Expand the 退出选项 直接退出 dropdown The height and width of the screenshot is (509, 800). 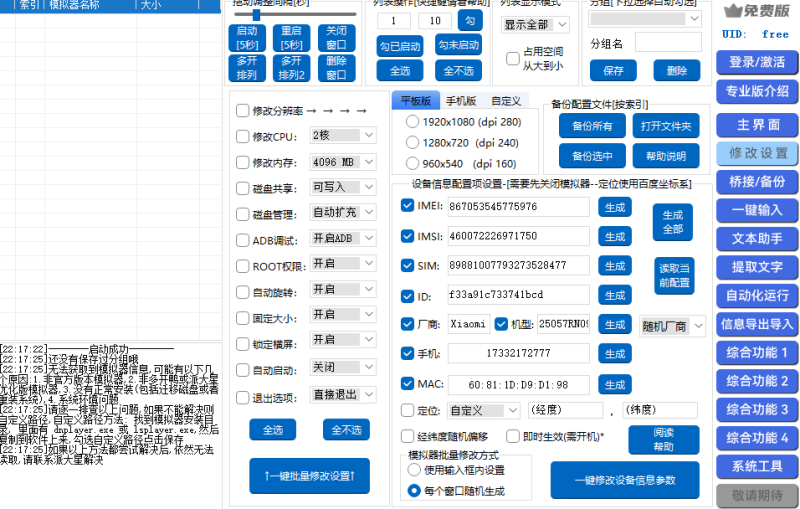click(342, 395)
